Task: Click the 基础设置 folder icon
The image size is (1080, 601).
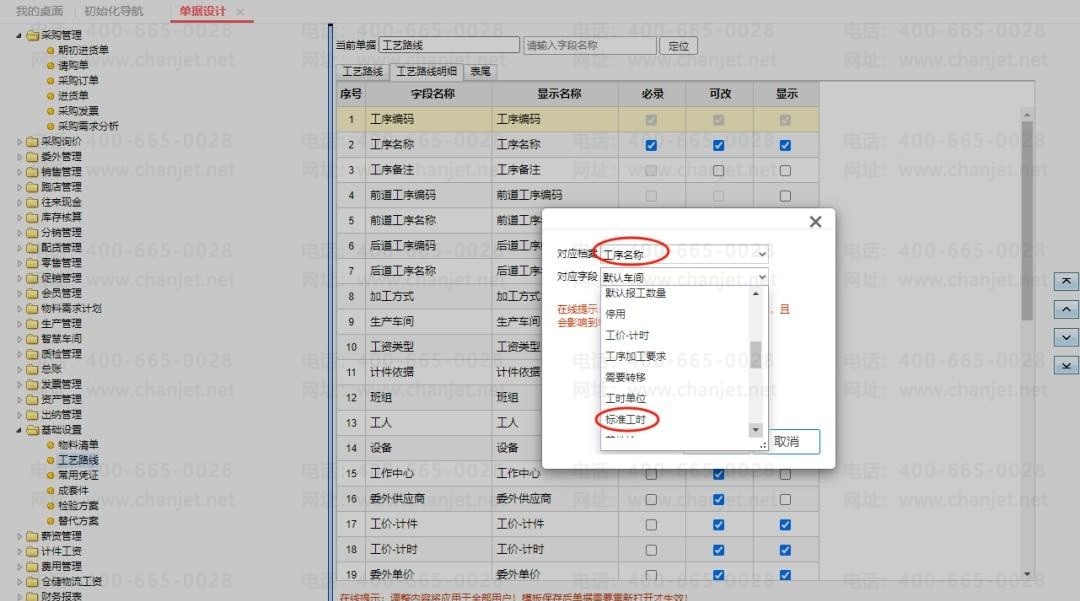Action: click(x=32, y=430)
